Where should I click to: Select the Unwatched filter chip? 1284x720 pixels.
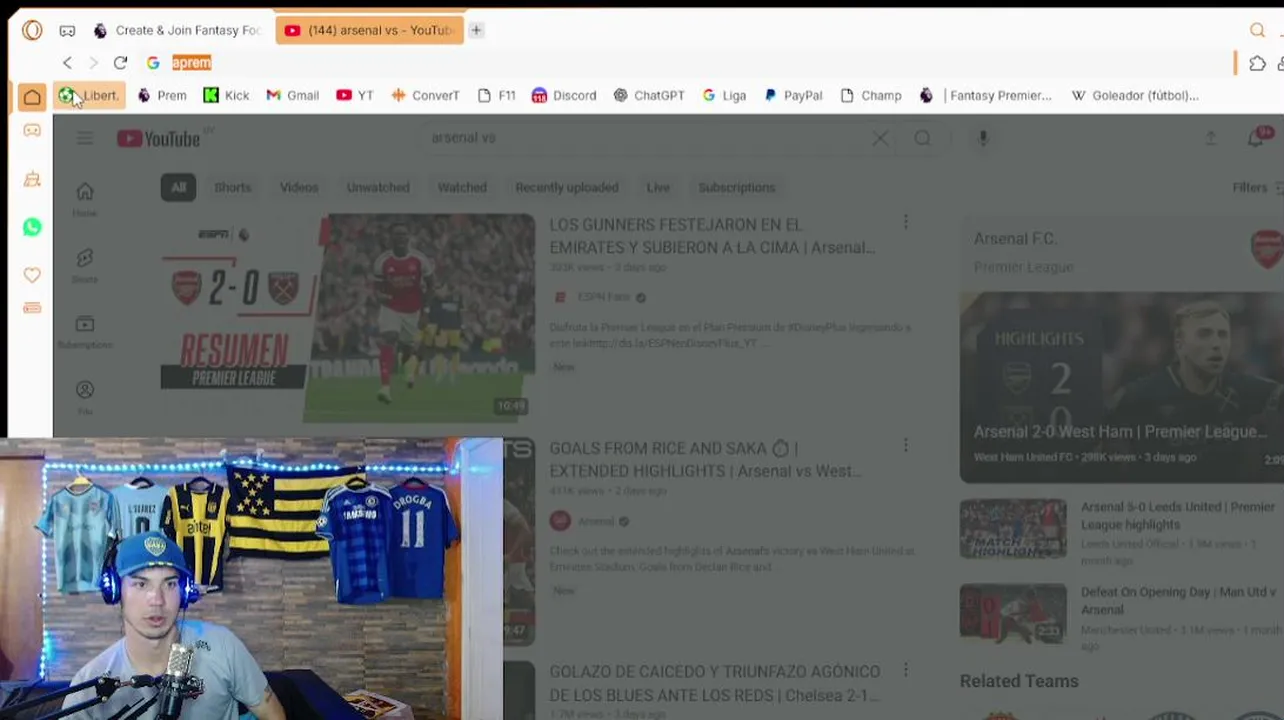click(x=378, y=187)
